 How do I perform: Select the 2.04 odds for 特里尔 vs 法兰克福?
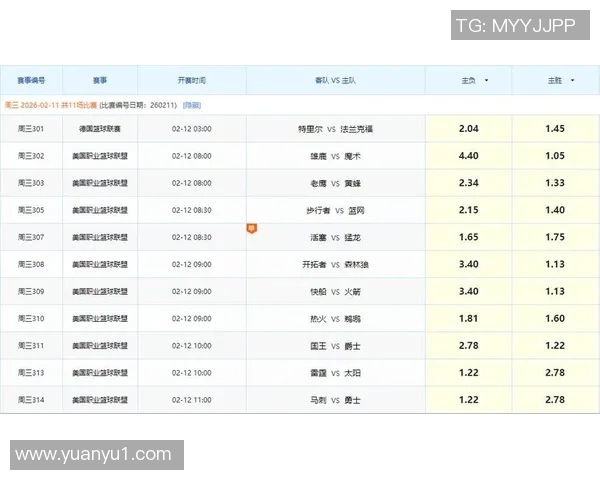click(468, 129)
